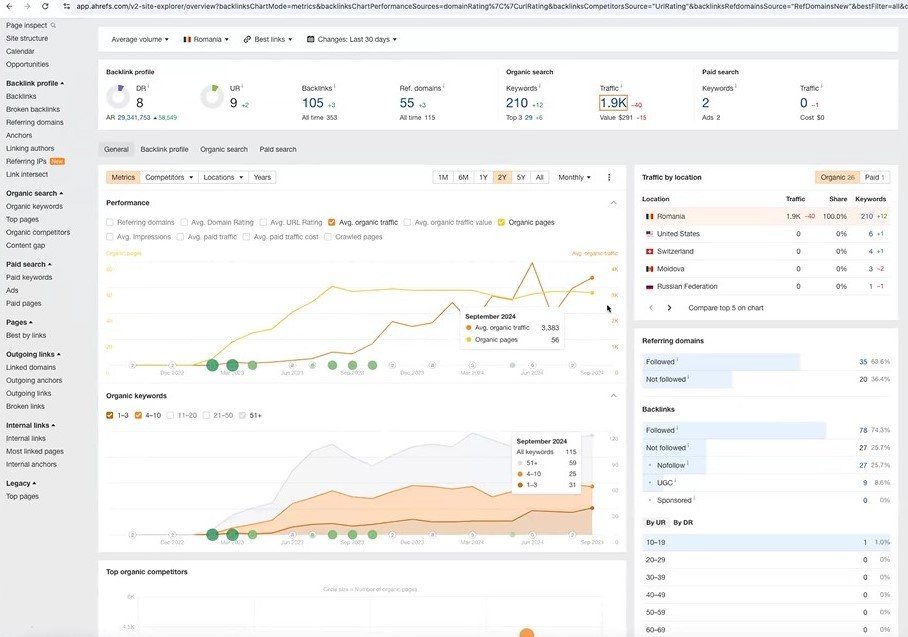
Task: Open the chart three-dot options menu
Action: point(609,177)
